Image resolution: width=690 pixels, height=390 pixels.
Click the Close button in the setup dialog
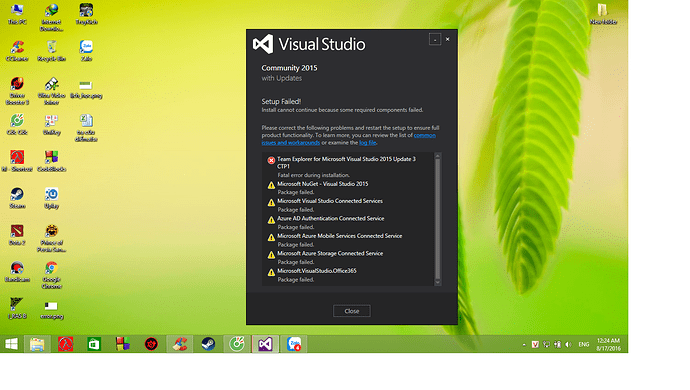(352, 311)
